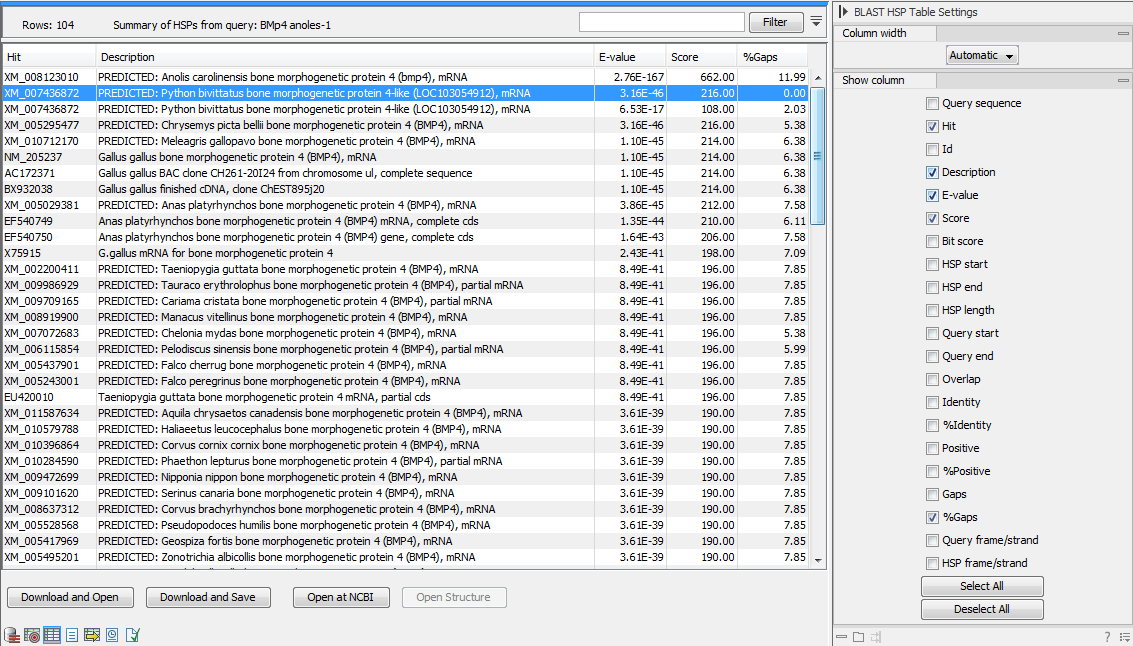The height and width of the screenshot is (646, 1133).
Task: Click the filter funnel icon above the table
Action: 816,21
